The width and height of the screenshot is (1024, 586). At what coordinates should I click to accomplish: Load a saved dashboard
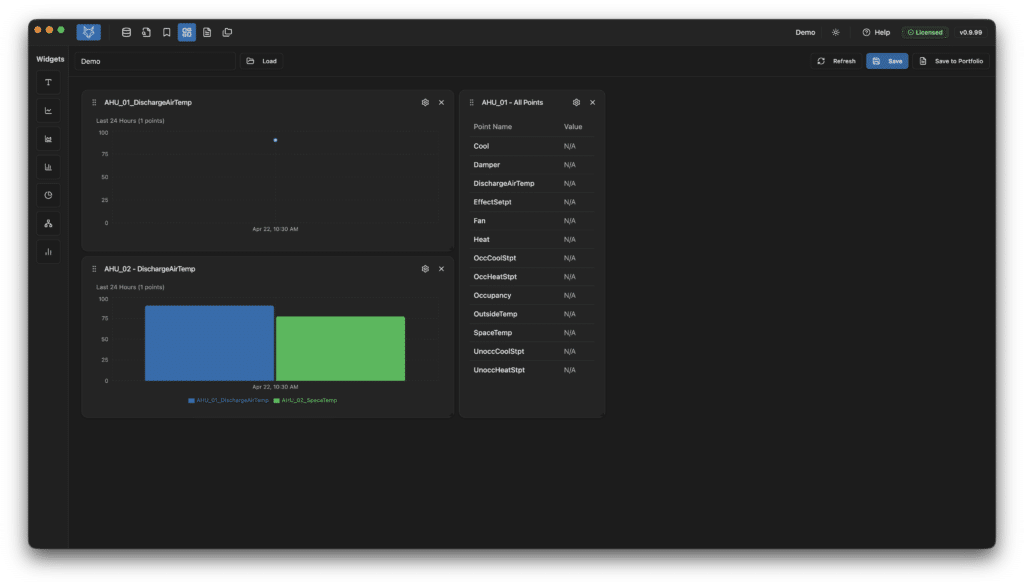click(x=262, y=61)
